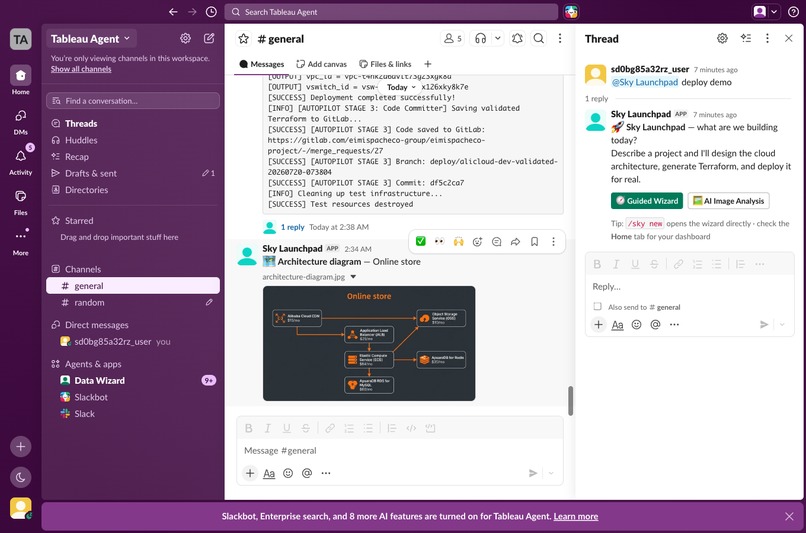Open more message actions menu
Viewport: 806px width, 533px height.
pyautogui.click(x=553, y=242)
